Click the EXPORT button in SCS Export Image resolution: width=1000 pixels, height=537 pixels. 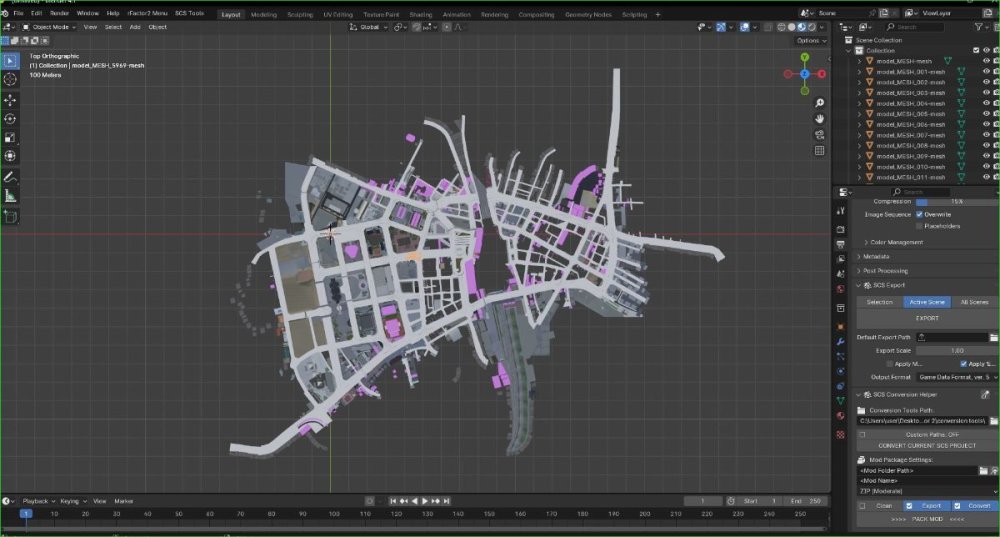click(x=927, y=318)
